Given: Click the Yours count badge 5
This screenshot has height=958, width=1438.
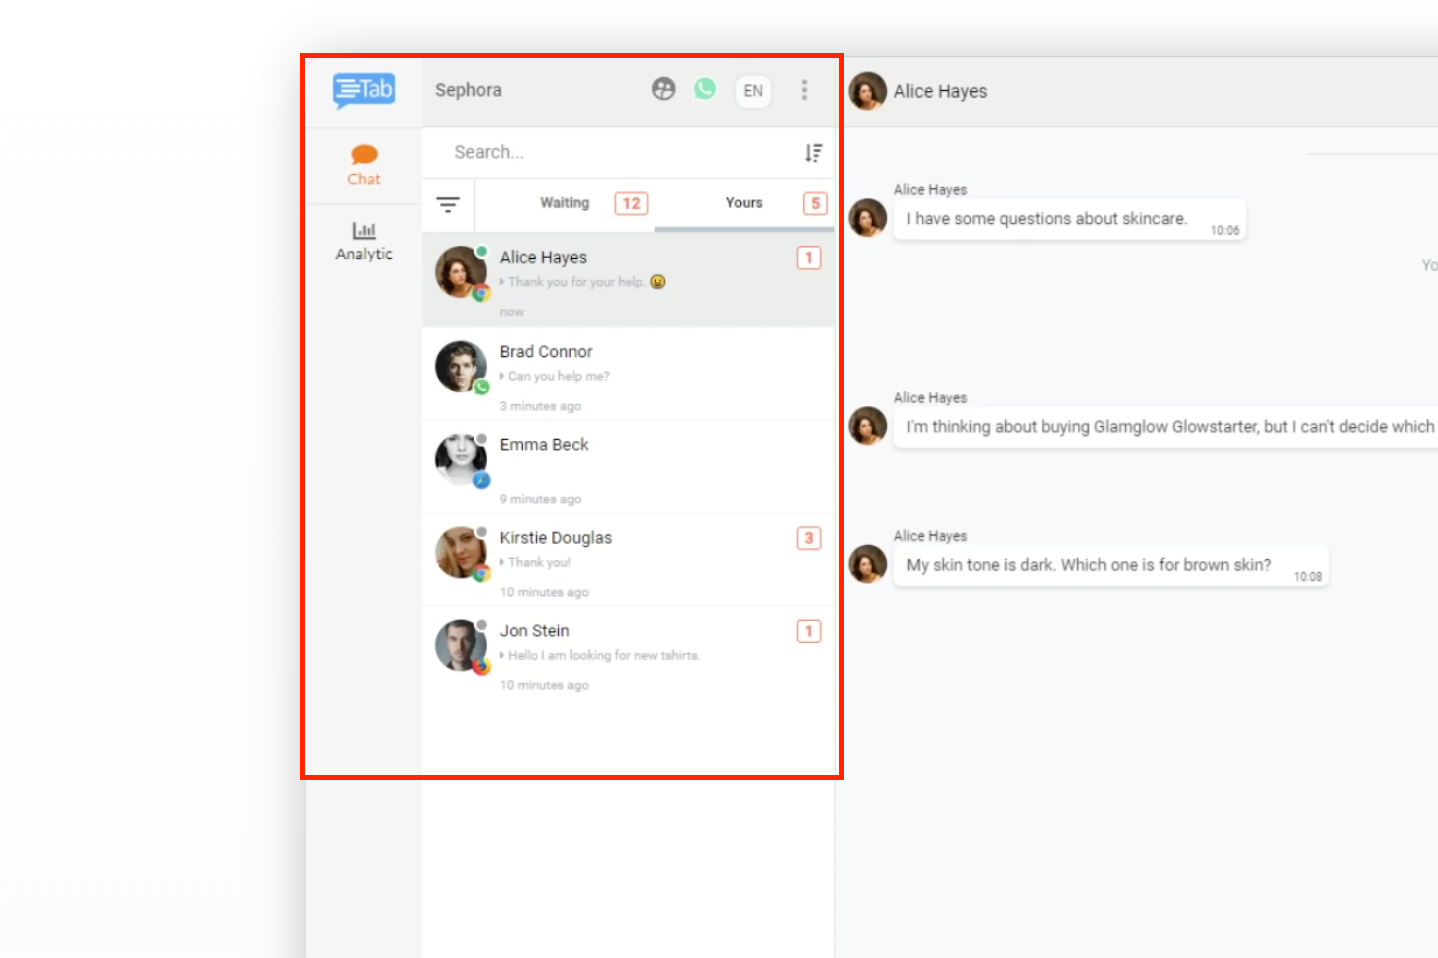Looking at the screenshot, I should tap(815, 204).
